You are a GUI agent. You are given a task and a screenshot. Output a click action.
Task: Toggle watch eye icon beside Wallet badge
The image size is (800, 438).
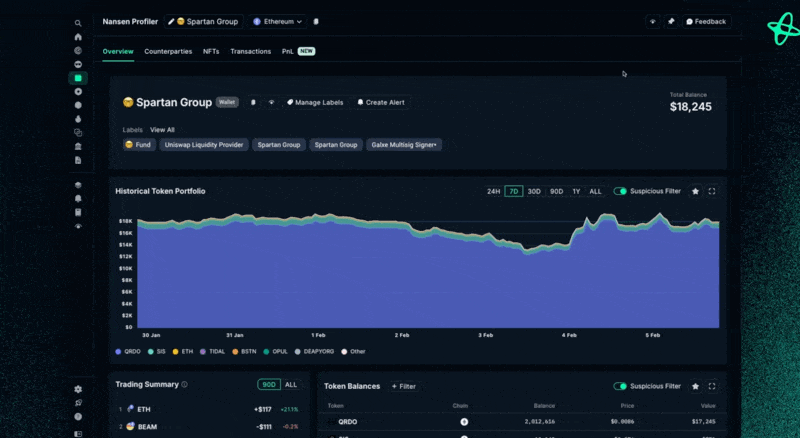click(271, 102)
